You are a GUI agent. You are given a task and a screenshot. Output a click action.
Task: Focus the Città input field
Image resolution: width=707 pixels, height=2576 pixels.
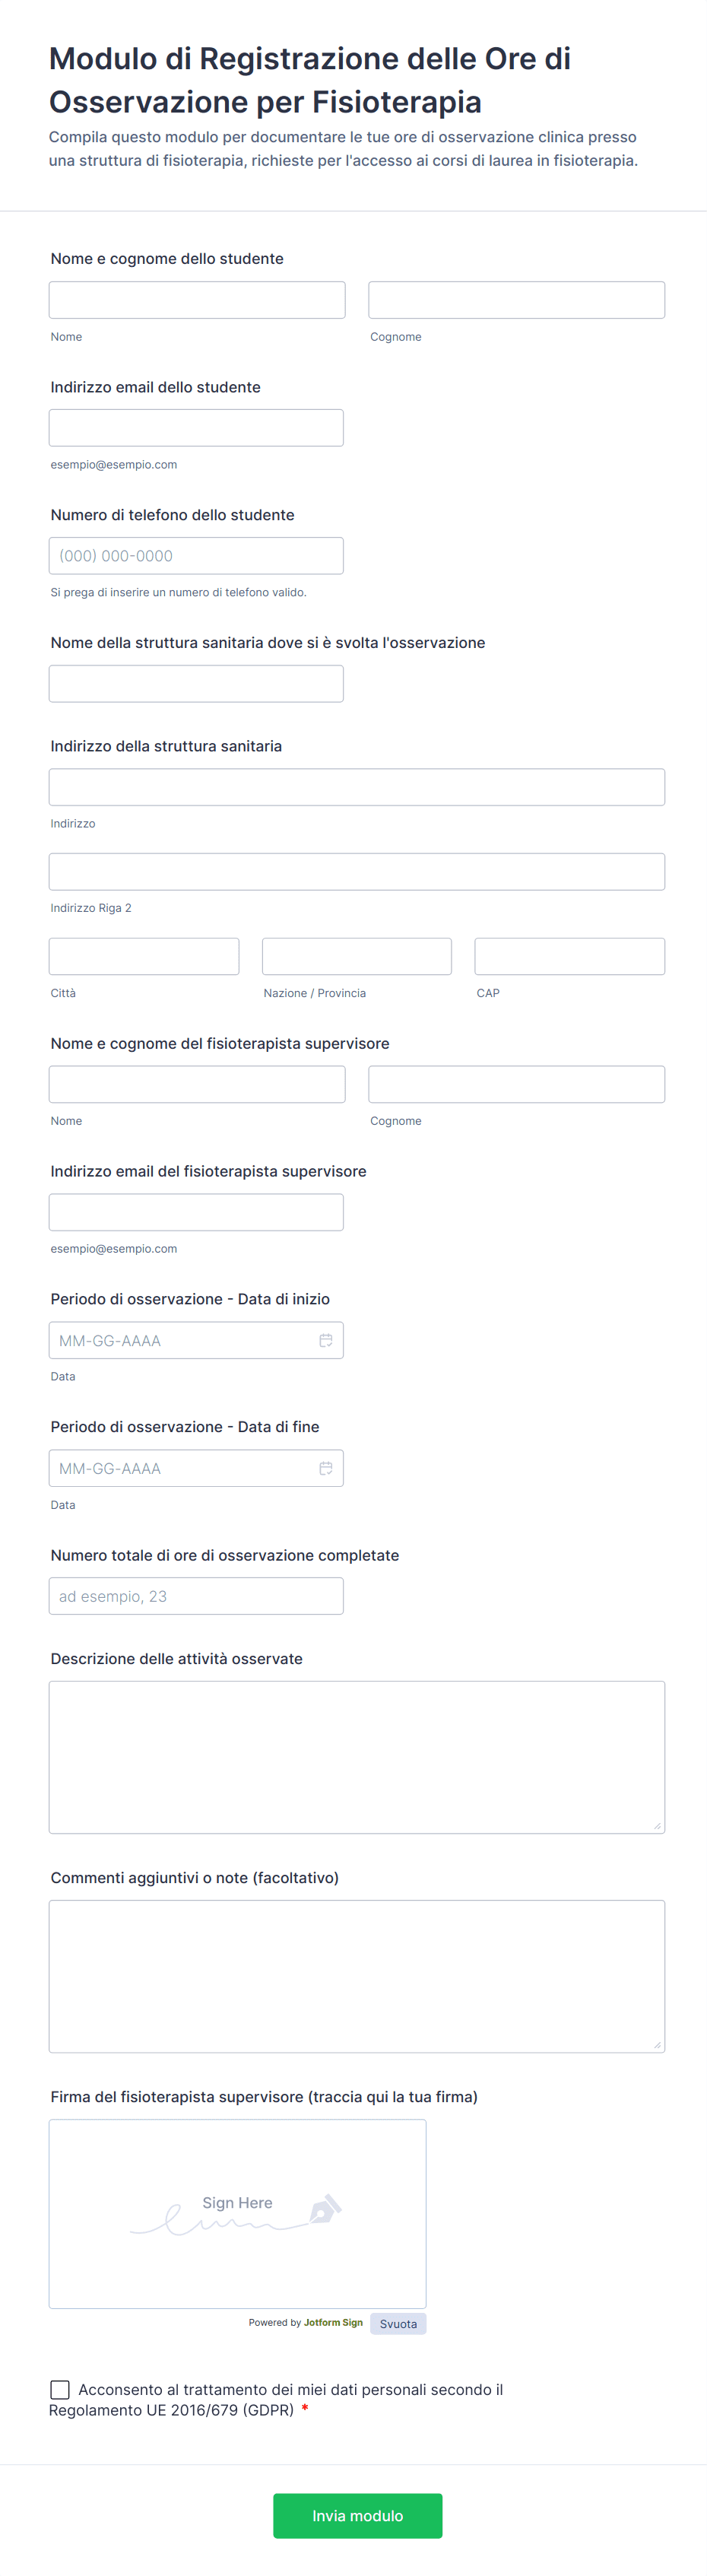144,956
